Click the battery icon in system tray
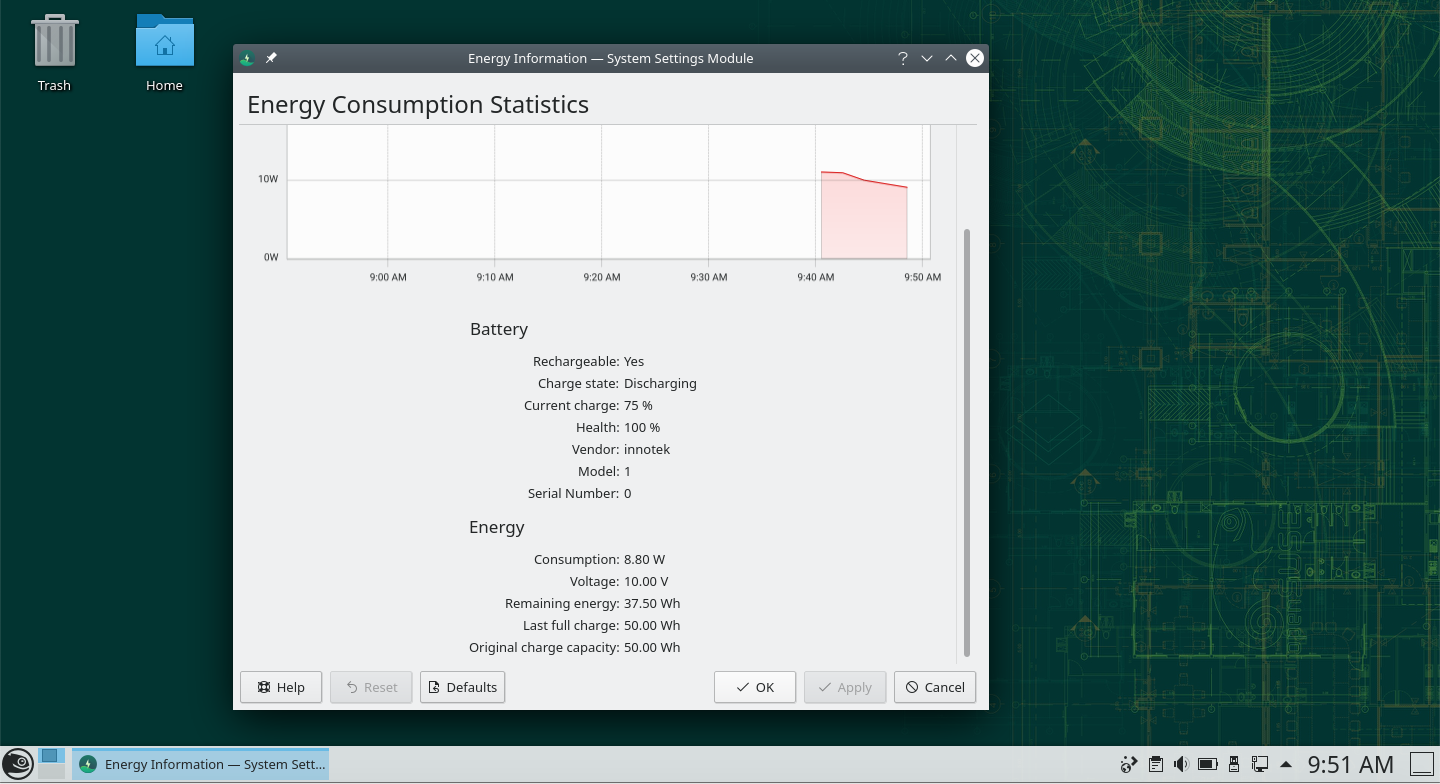 [x=1208, y=765]
